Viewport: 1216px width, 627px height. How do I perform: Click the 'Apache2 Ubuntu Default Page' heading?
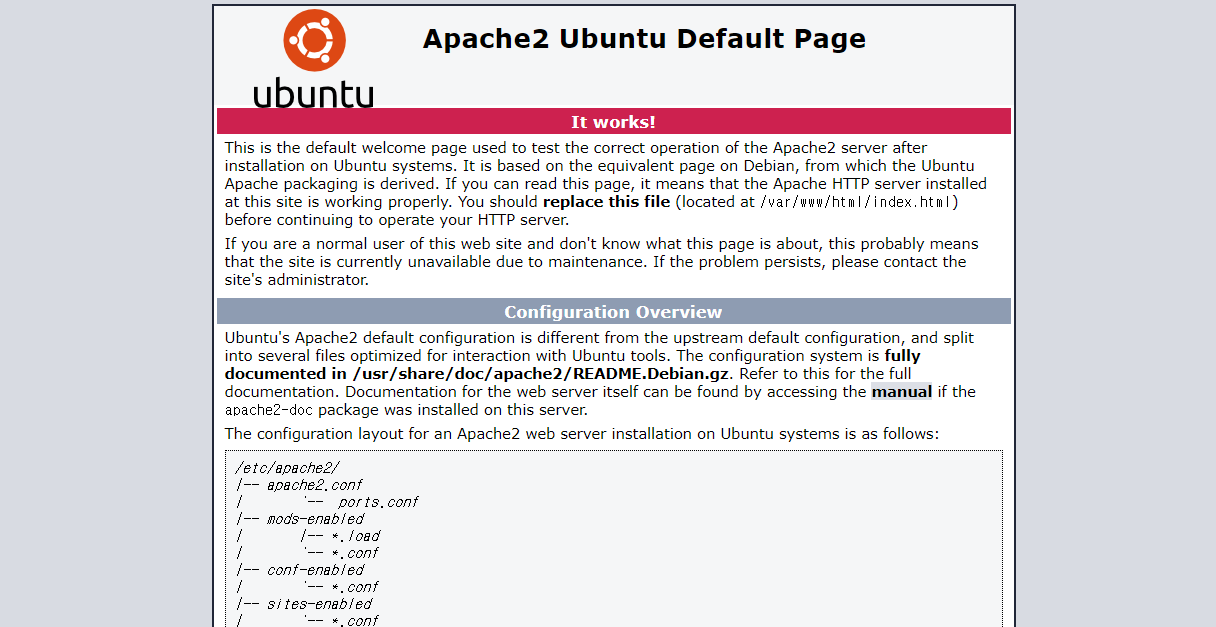tap(644, 39)
